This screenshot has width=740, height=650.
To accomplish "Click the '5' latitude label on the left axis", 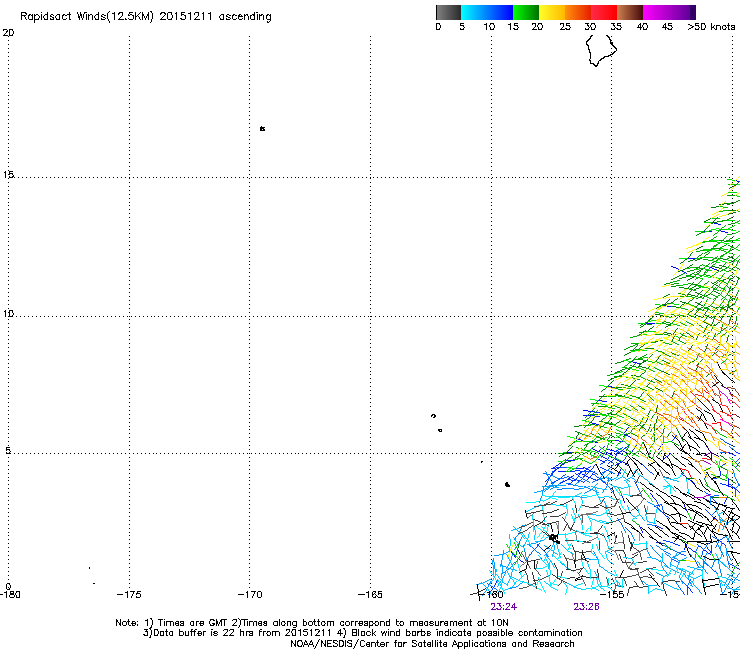I will (8, 451).
